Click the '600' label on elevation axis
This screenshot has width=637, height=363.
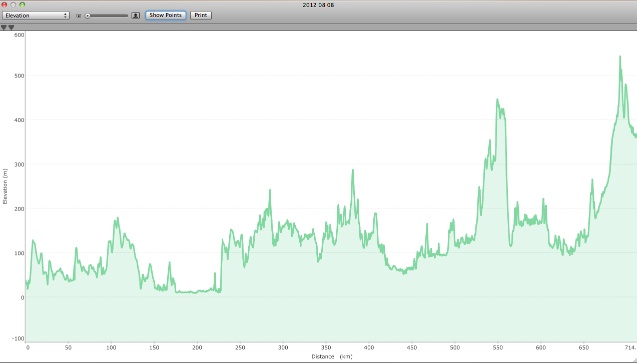(x=19, y=35)
